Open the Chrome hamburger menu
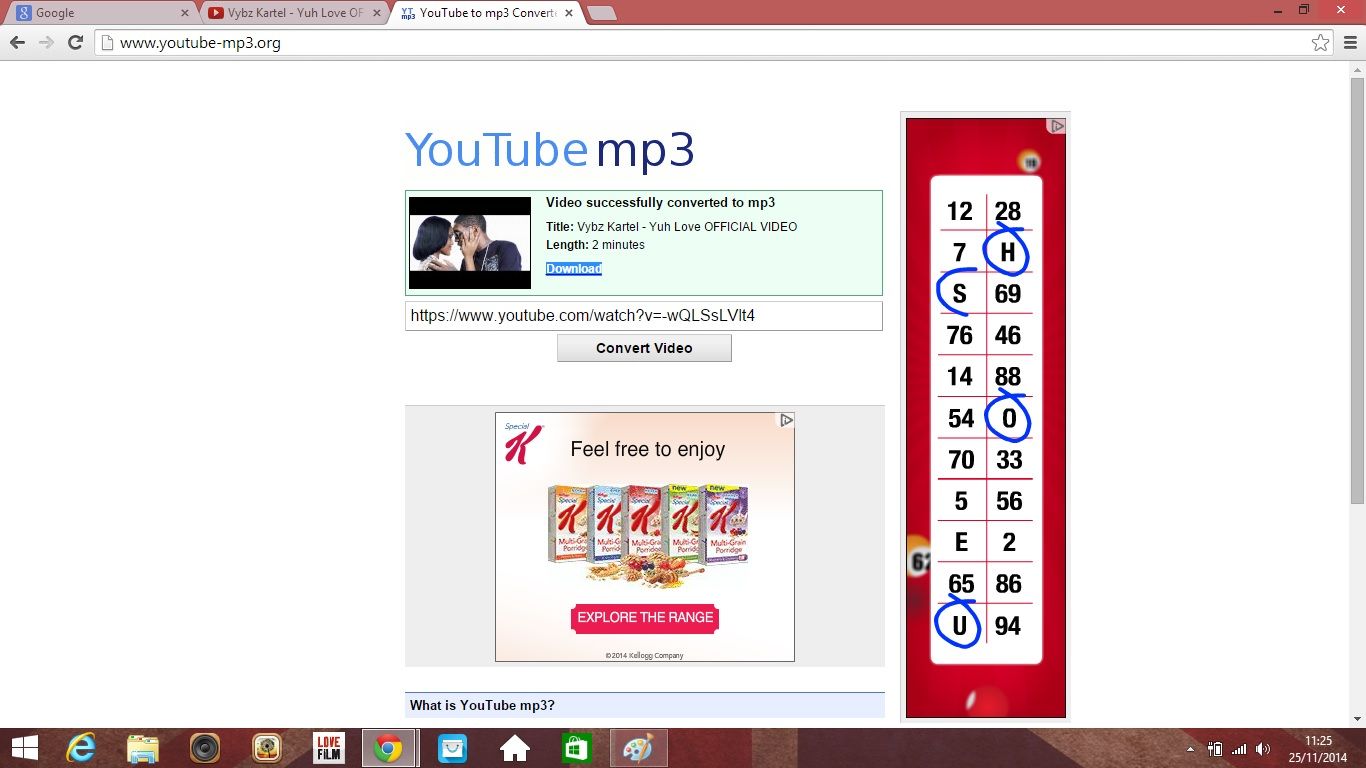The image size is (1366, 768). coord(1349,43)
